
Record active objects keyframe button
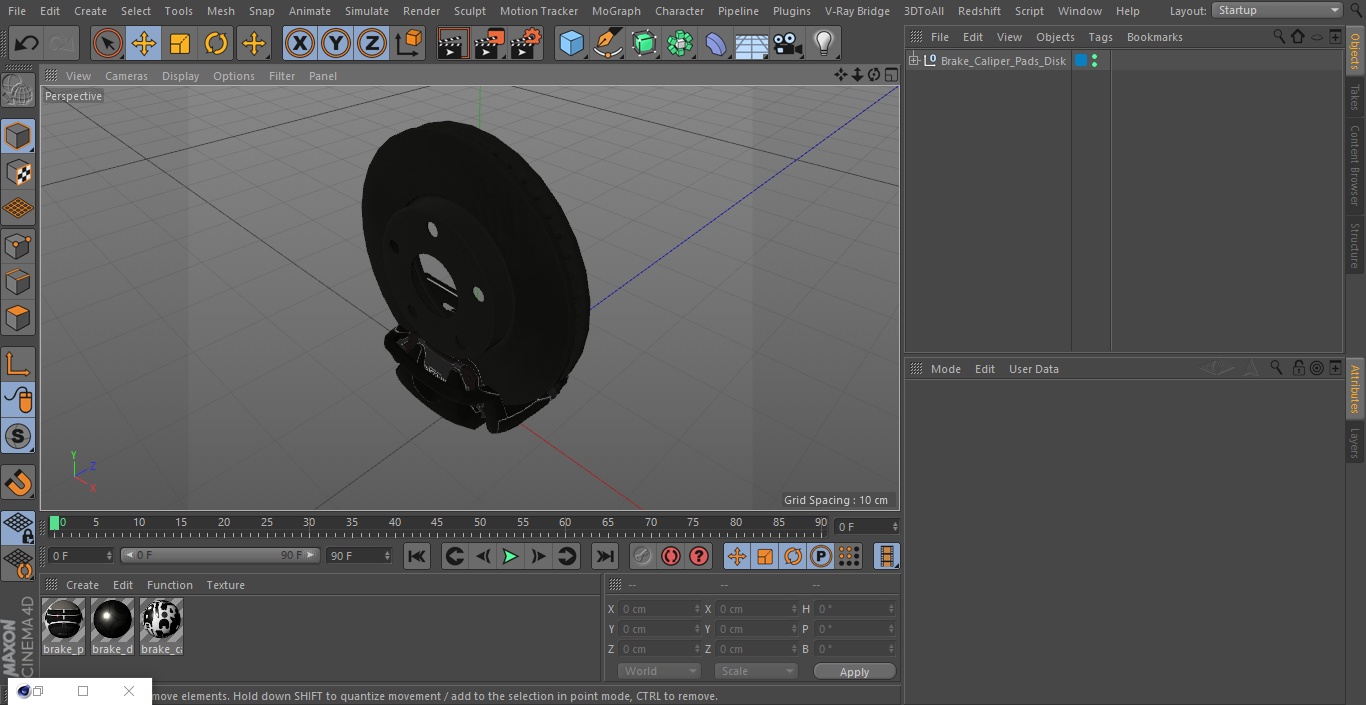[x=643, y=556]
